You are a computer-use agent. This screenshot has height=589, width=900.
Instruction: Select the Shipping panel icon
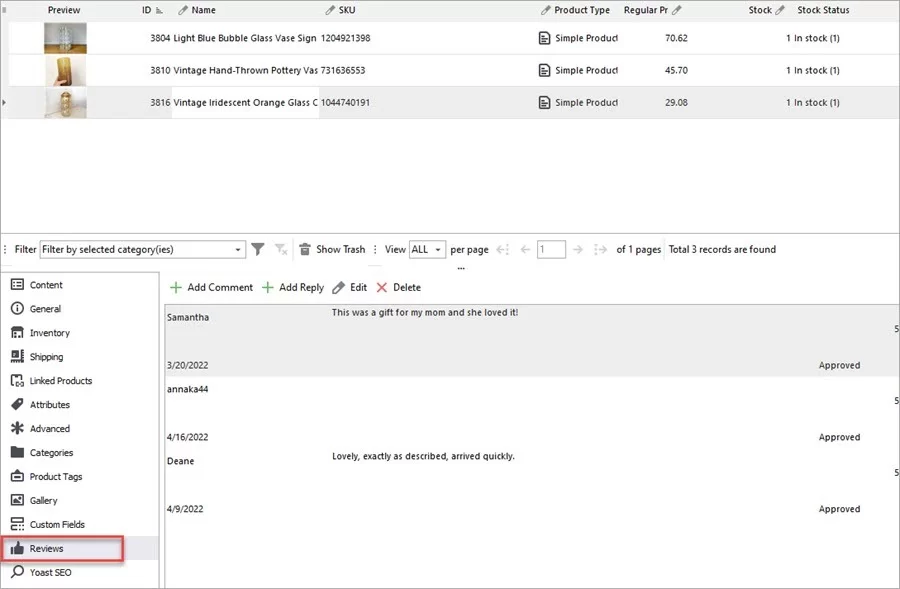[x=19, y=356]
